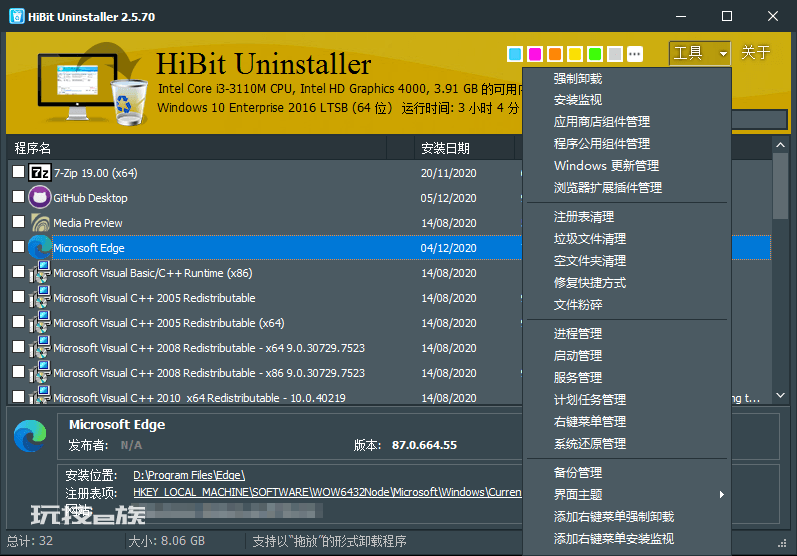
Task: Click the list scrollbar down arrow
Action: [x=780, y=395]
